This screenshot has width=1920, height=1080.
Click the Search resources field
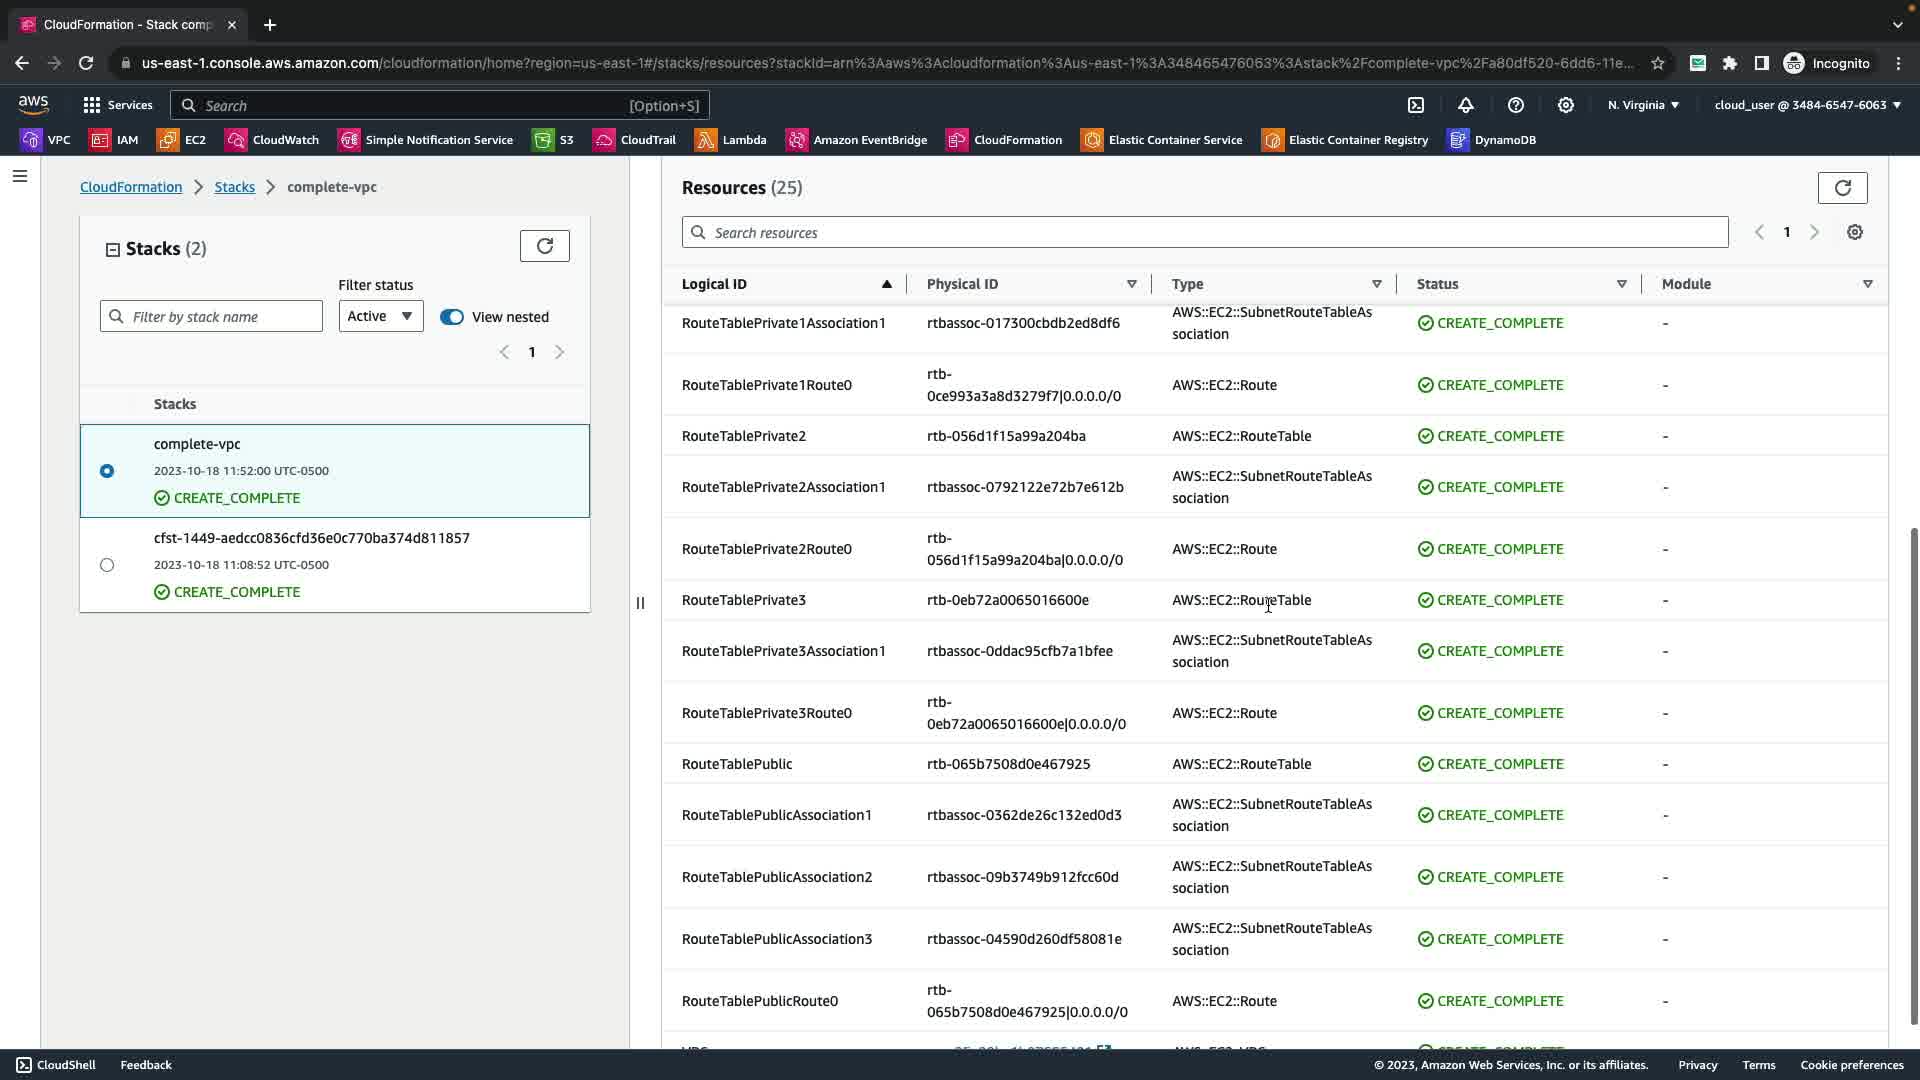click(1205, 233)
